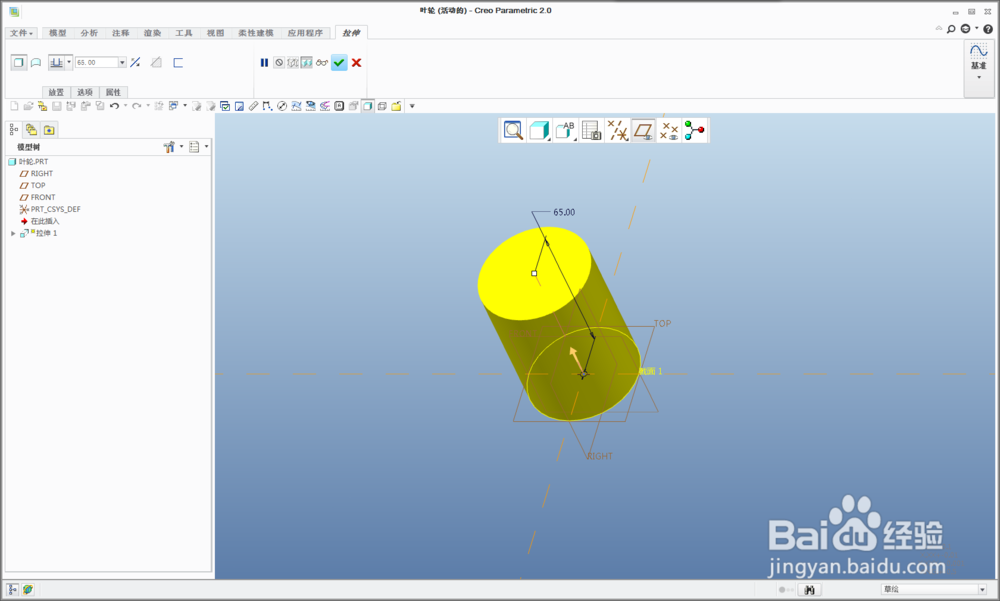Switch to the 注释 ribbon tab
This screenshot has height=601, width=1000.
[x=121, y=33]
